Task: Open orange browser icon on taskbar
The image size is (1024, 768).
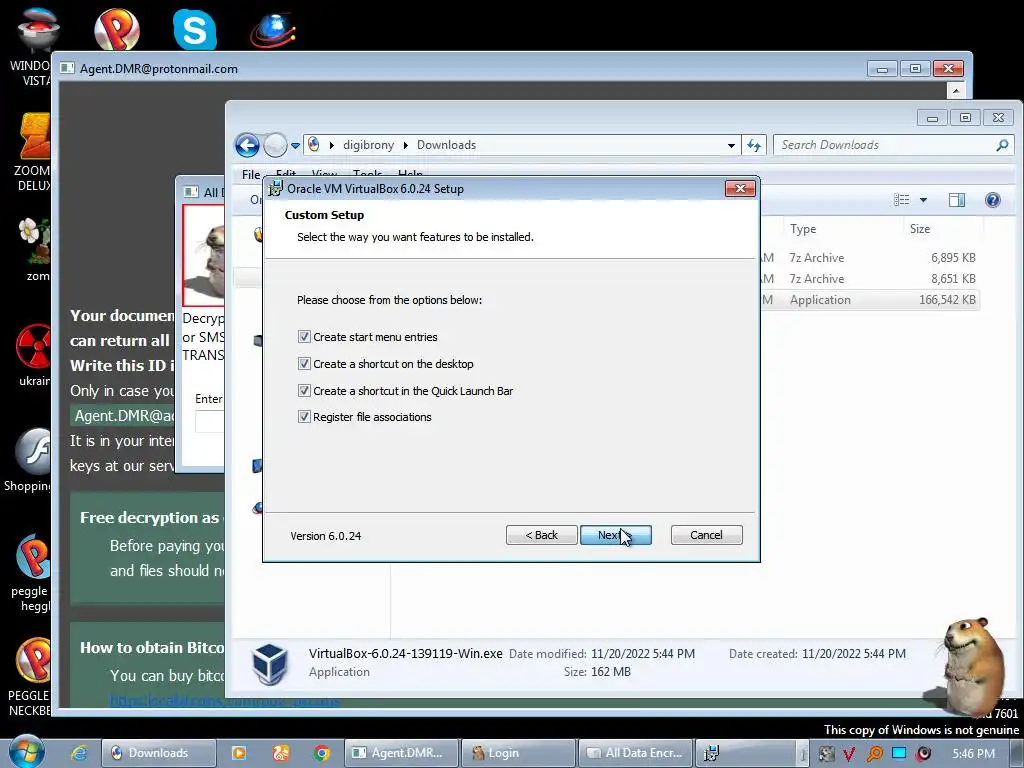Action: point(281,753)
